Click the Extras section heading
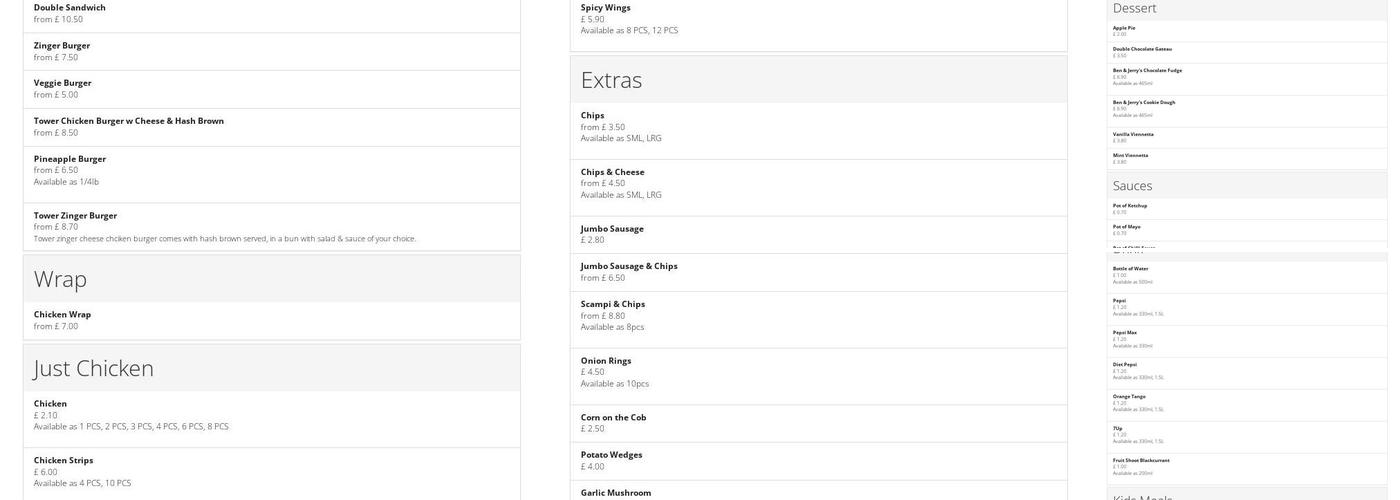 [x=611, y=80]
